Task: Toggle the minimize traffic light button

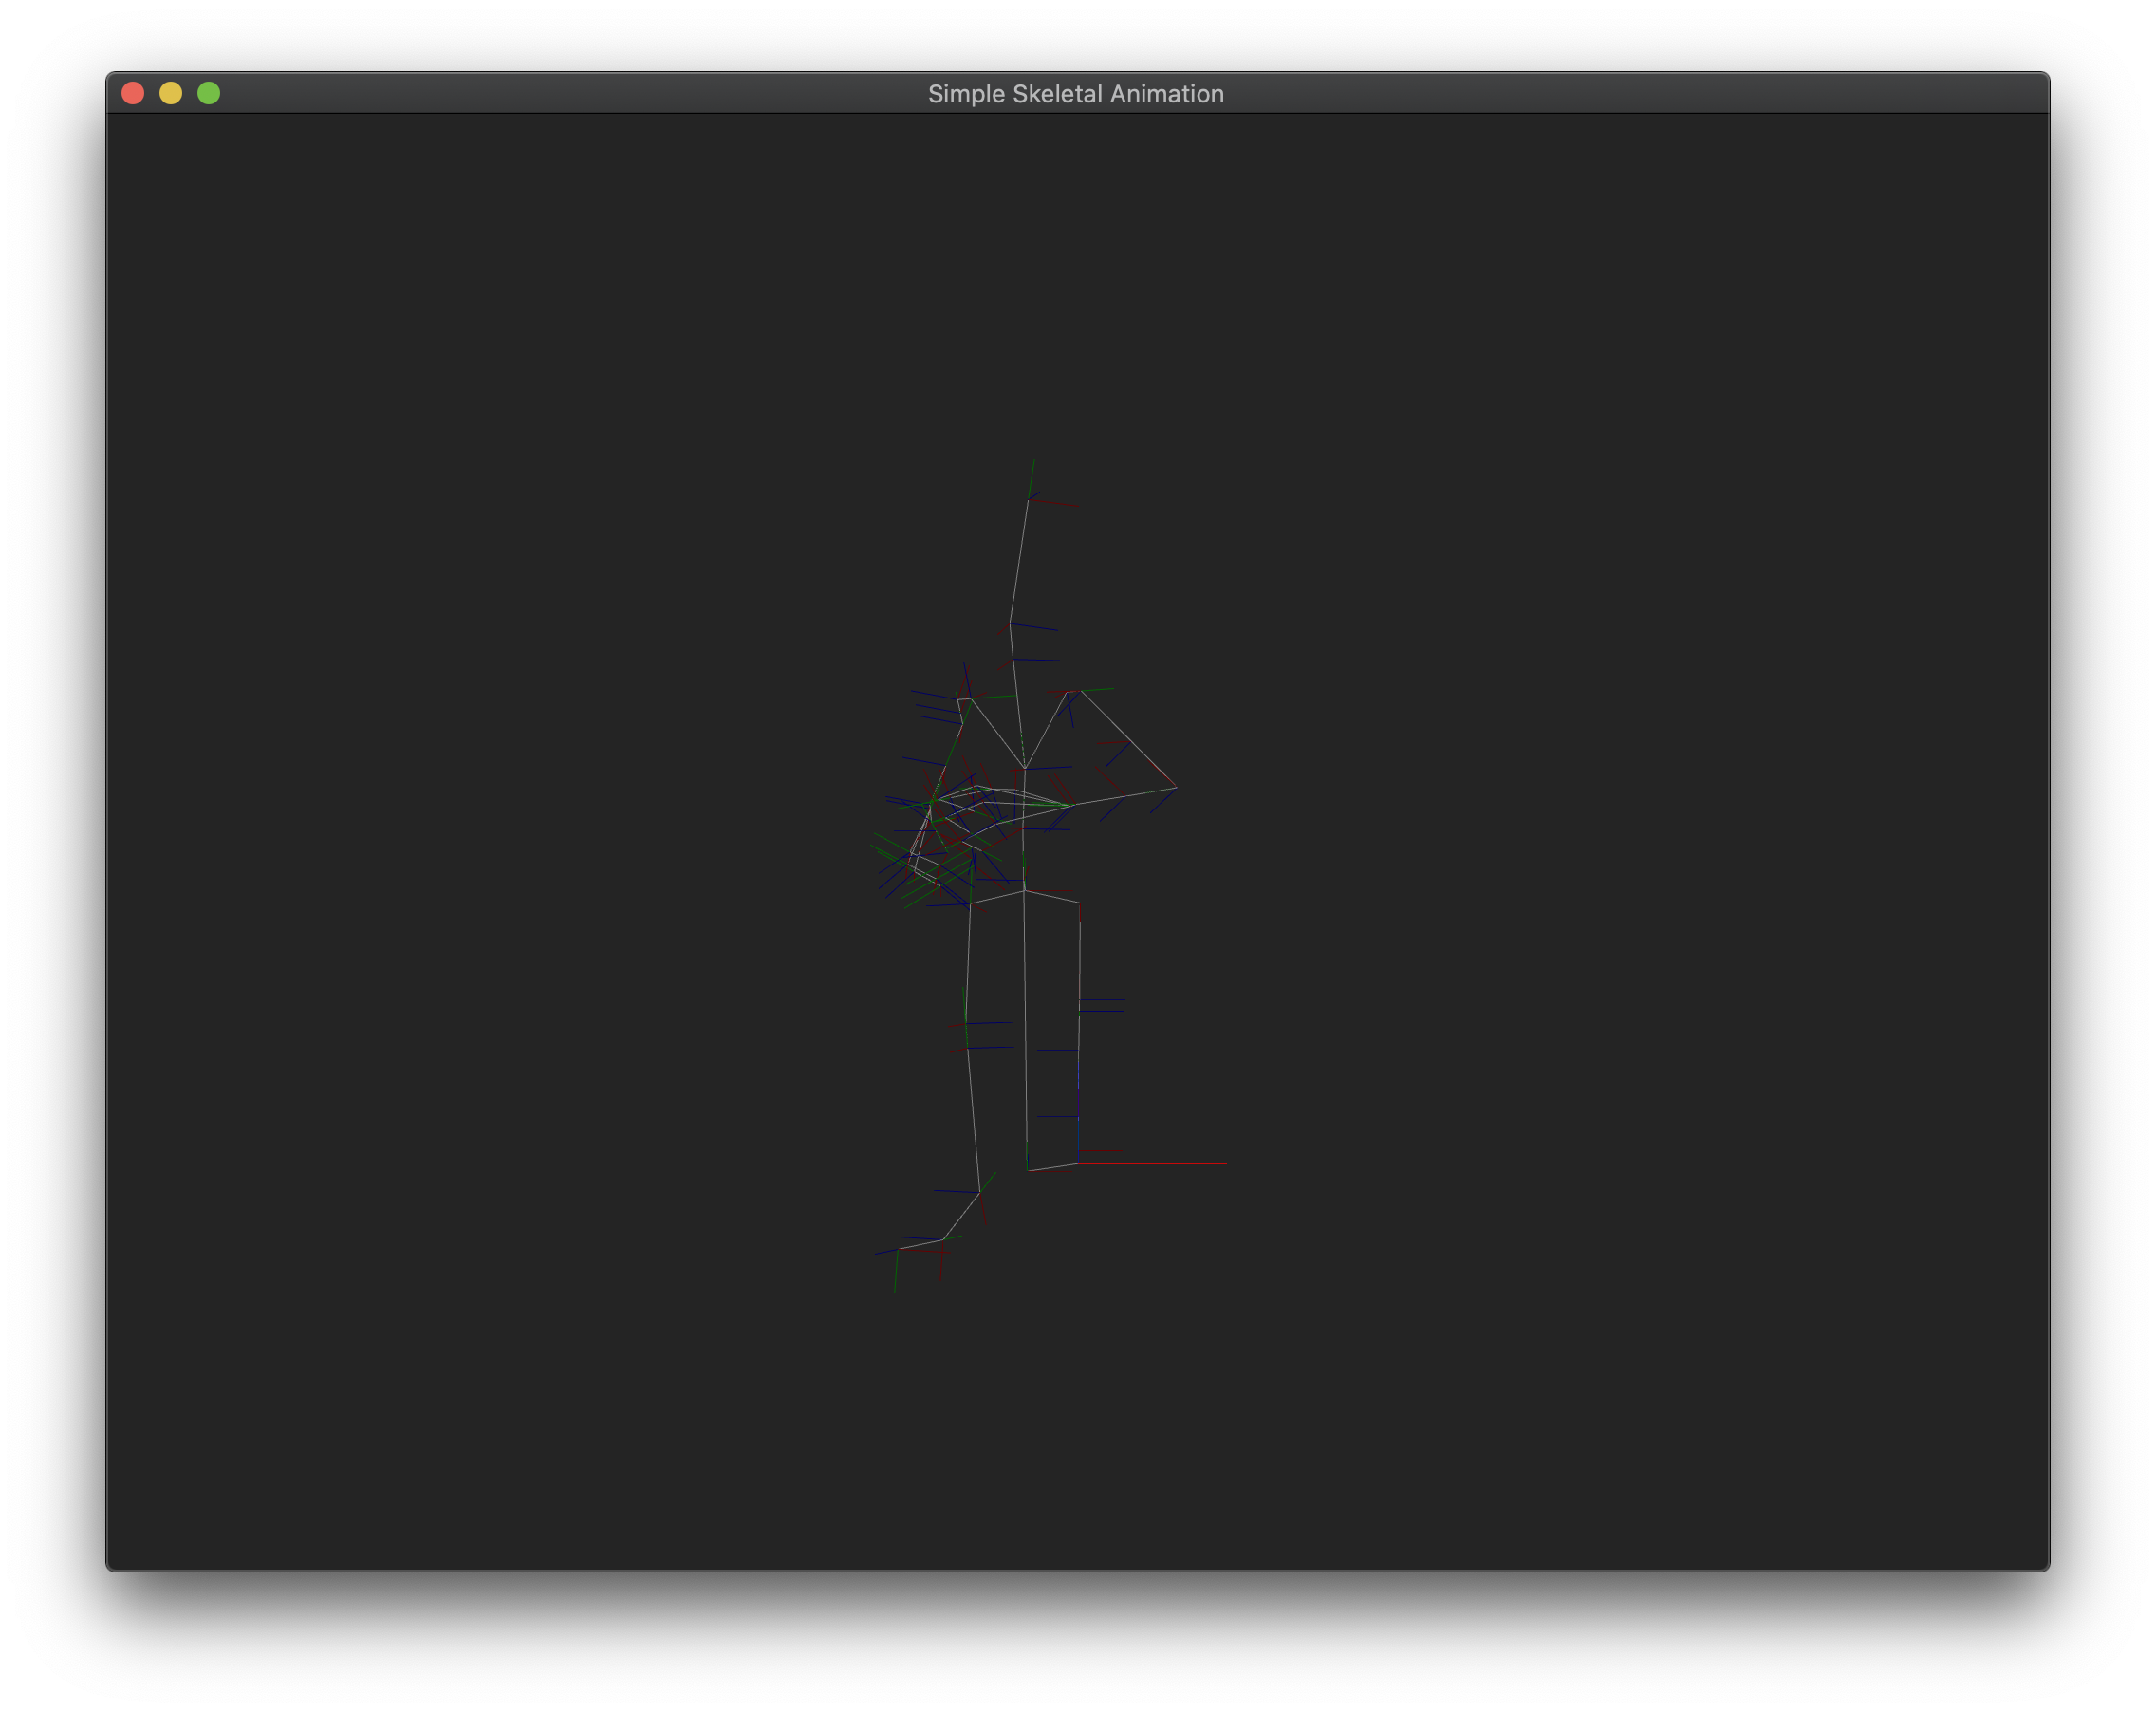Action: tap(171, 93)
